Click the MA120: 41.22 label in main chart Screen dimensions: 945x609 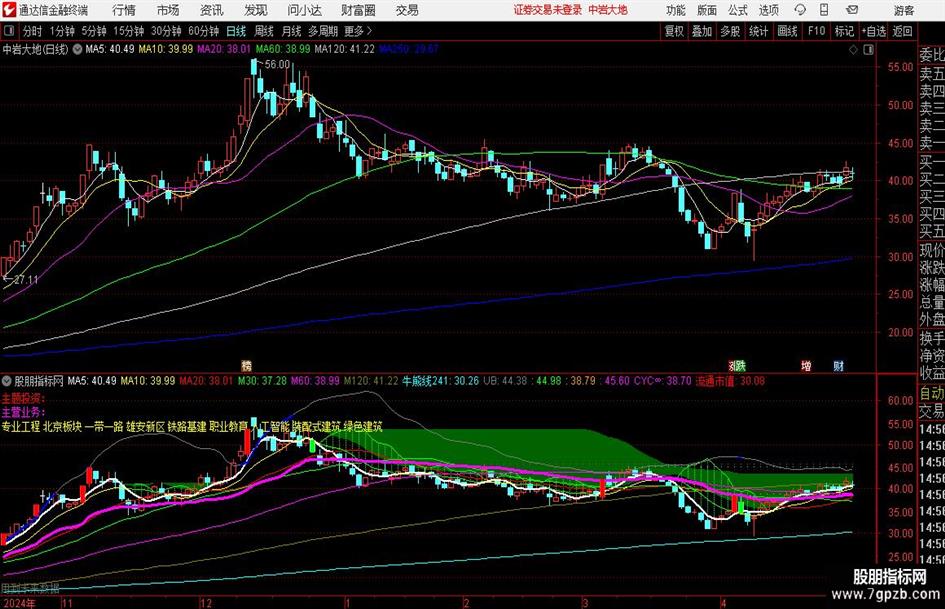click(344, 49)
